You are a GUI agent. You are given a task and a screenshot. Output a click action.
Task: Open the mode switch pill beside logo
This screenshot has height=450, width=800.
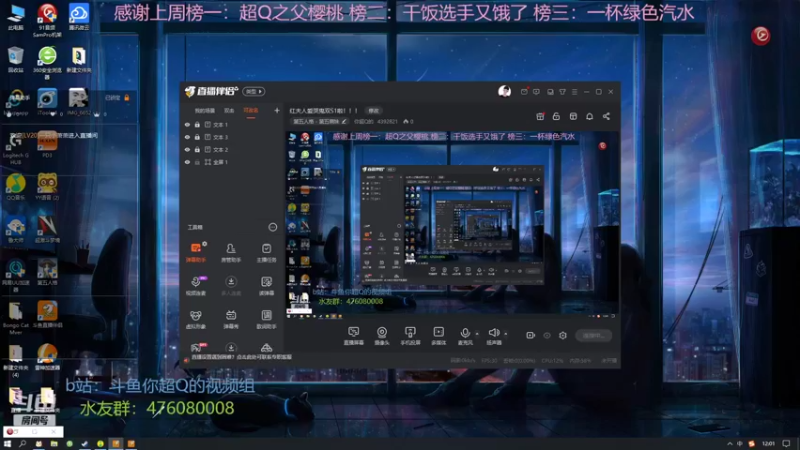coord(254,91)
